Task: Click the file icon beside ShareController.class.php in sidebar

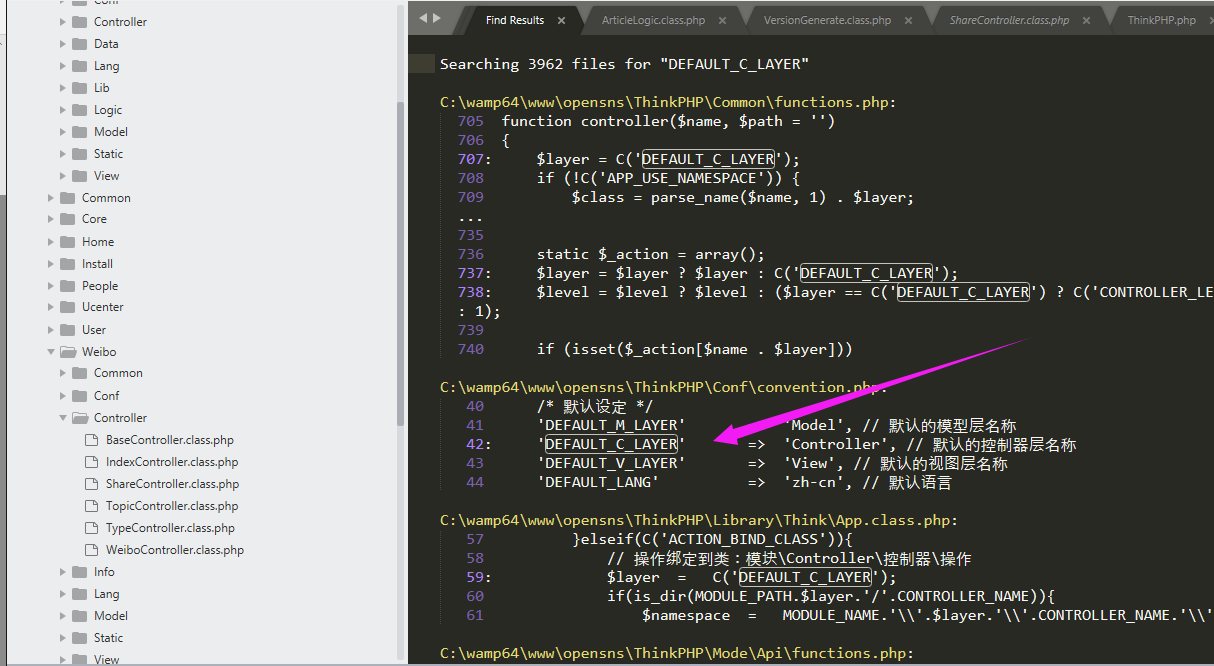Action: tap(90, 484)
